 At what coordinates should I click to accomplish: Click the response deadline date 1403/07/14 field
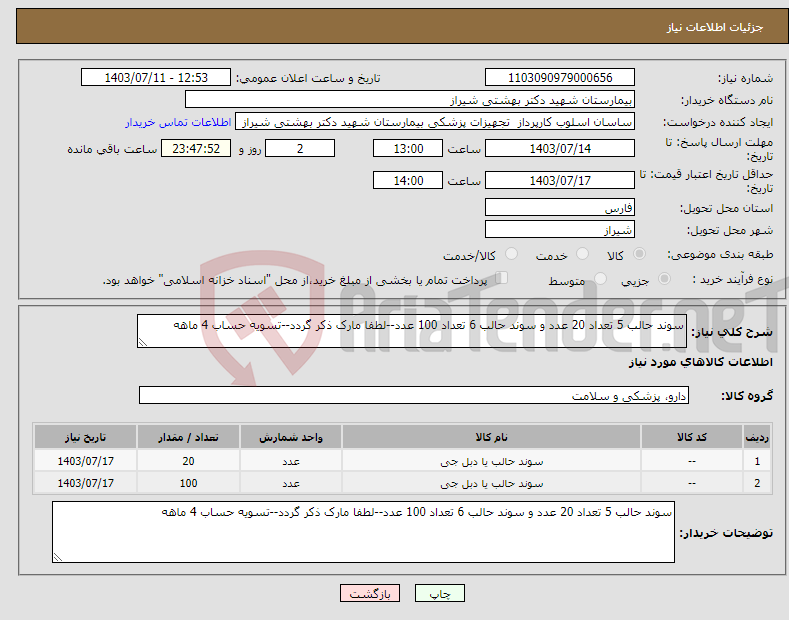560,148
